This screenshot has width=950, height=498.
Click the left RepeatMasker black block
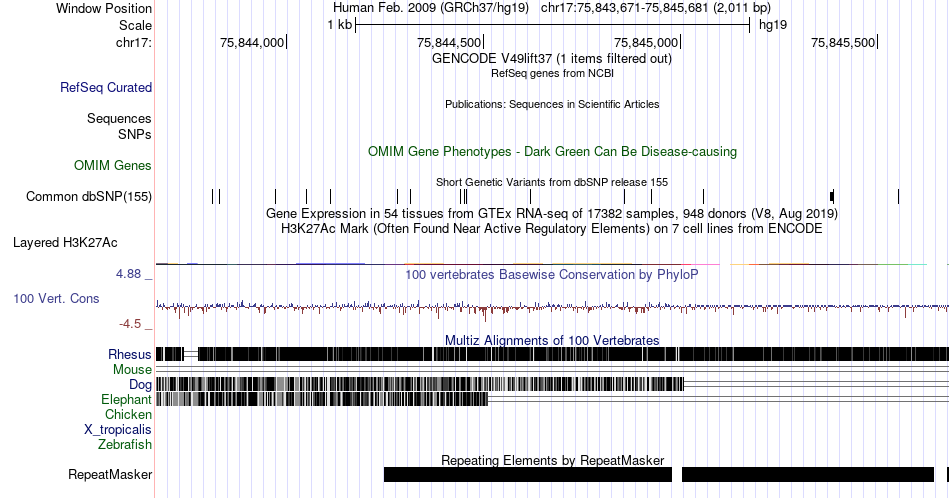pos(528,474)
